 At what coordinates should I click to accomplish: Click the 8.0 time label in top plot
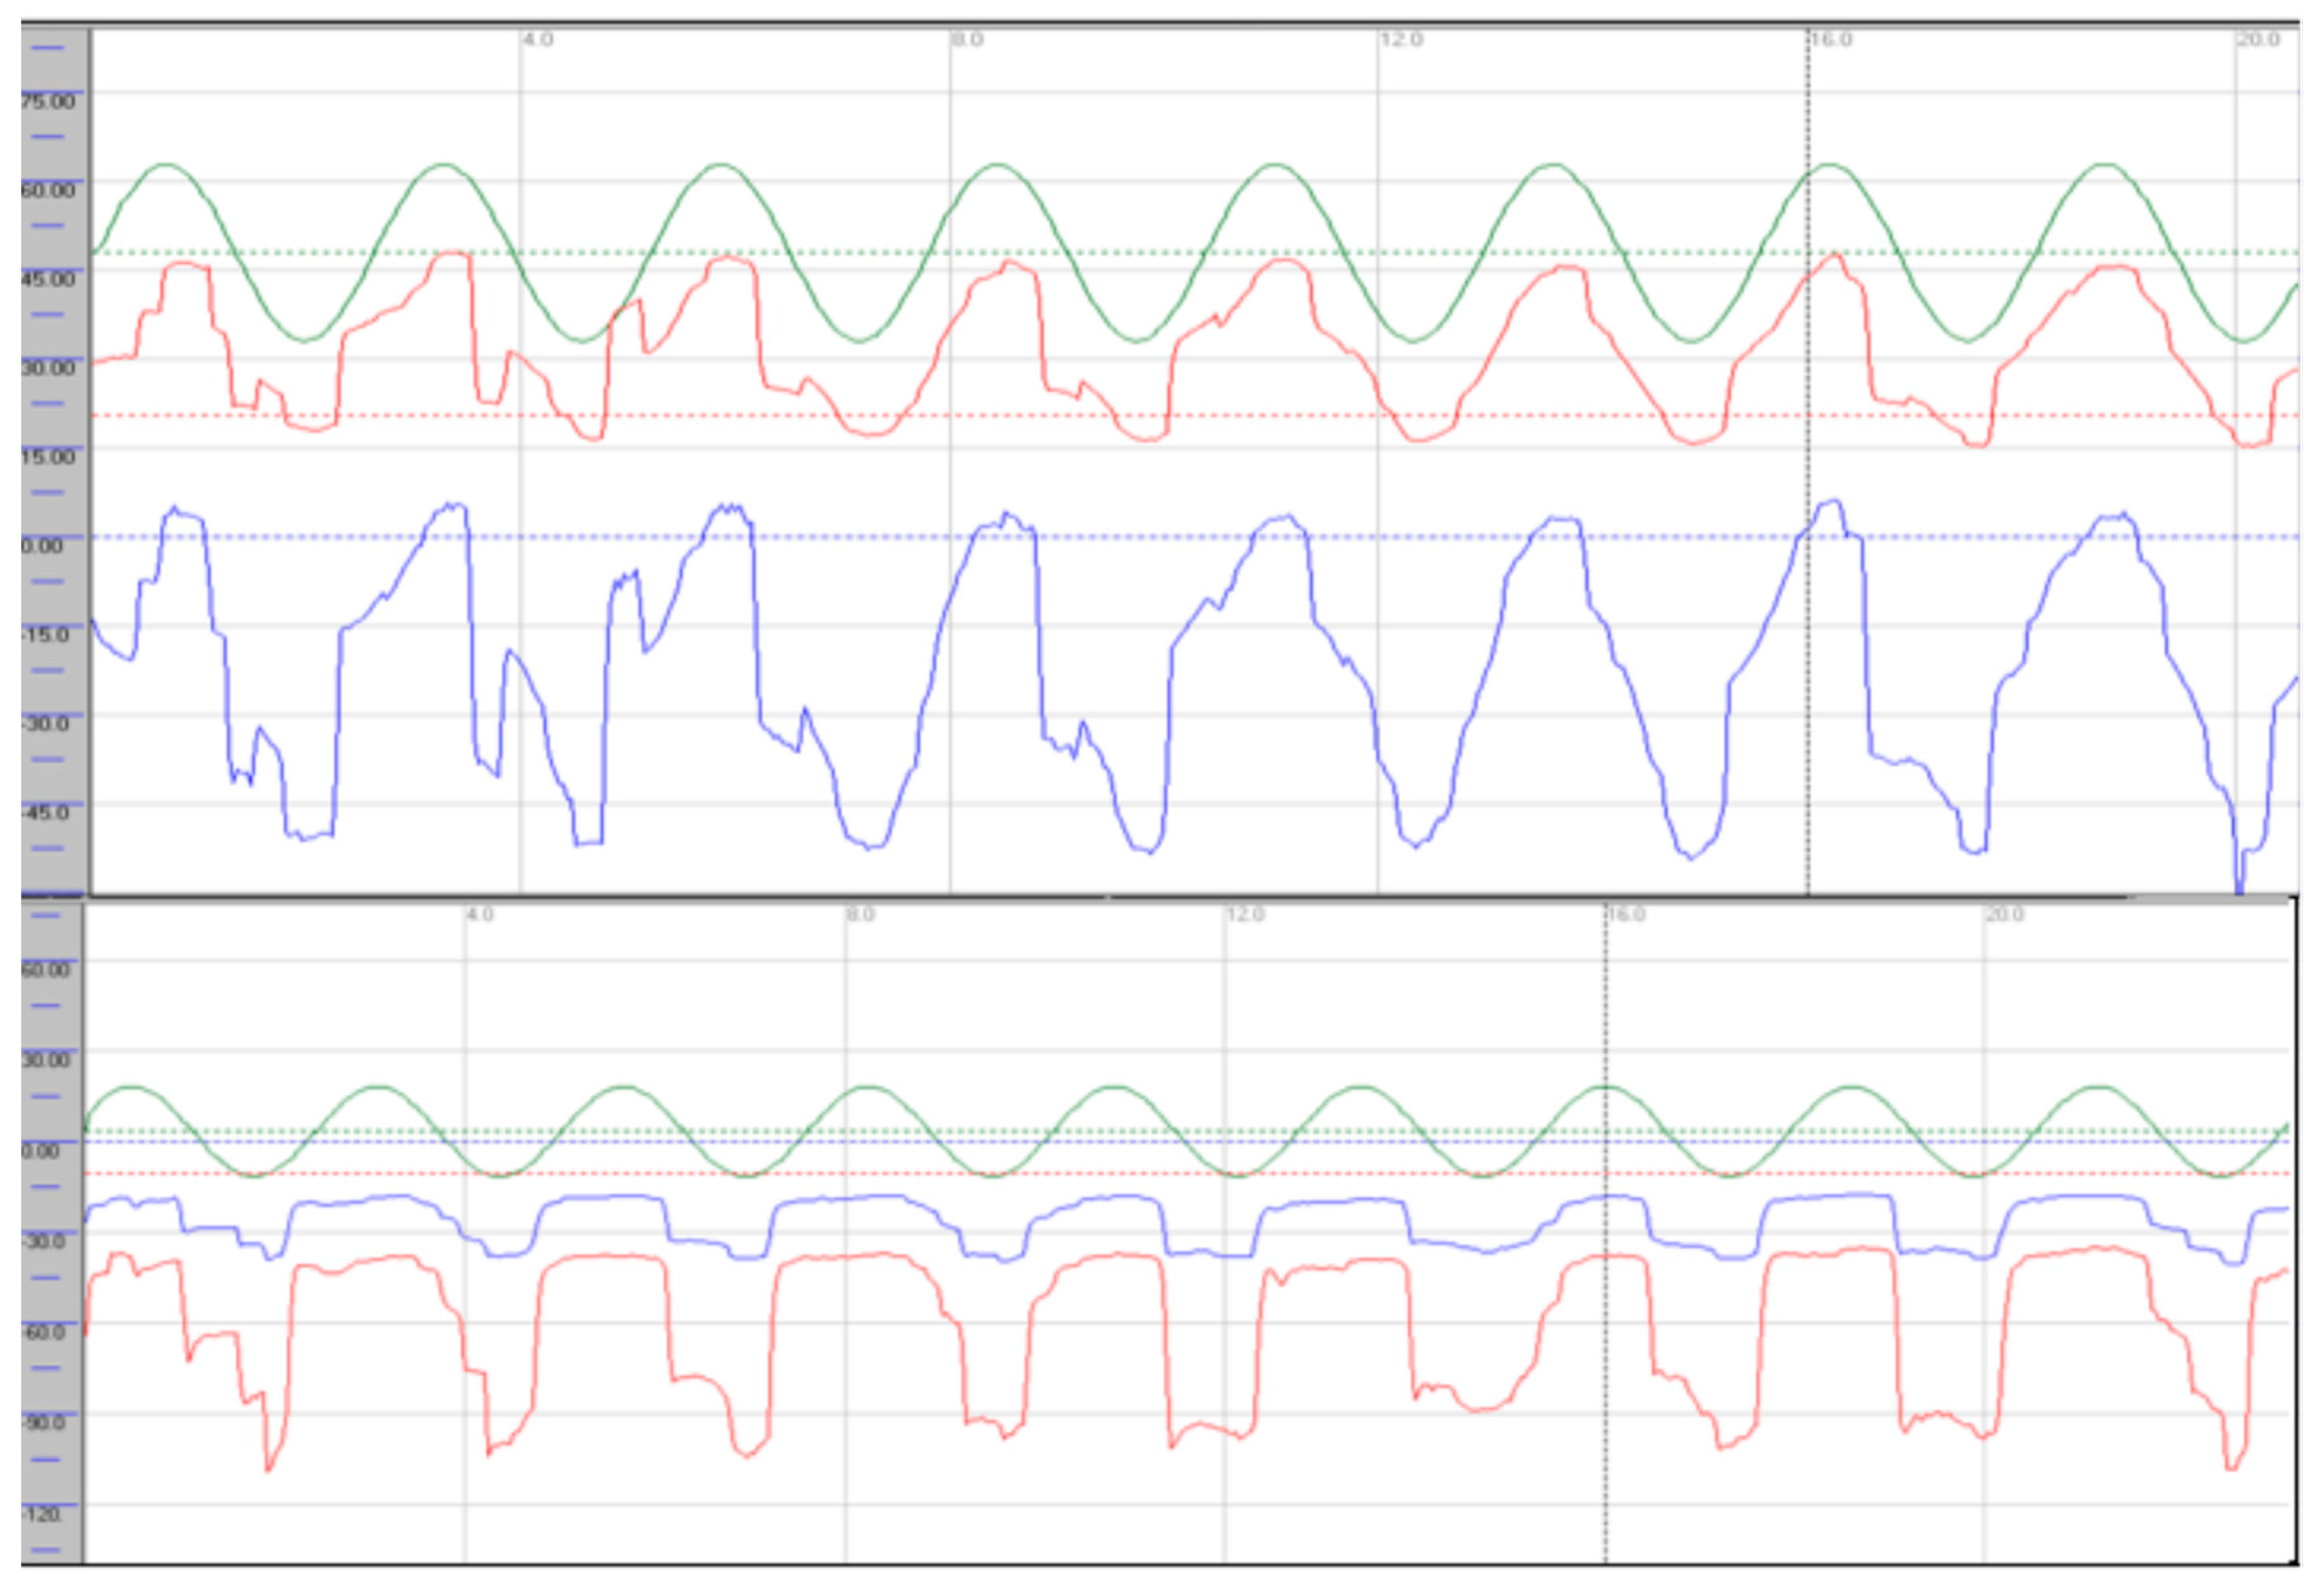pos(967,40)
